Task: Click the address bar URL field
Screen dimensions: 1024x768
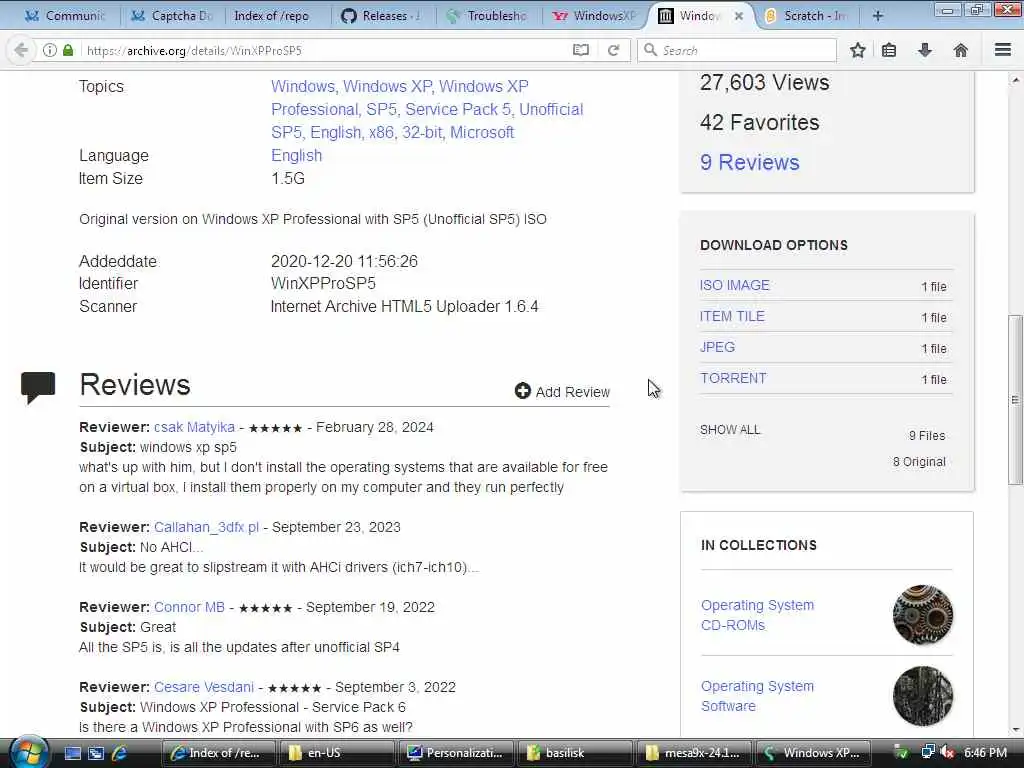Action: point(327,50)
